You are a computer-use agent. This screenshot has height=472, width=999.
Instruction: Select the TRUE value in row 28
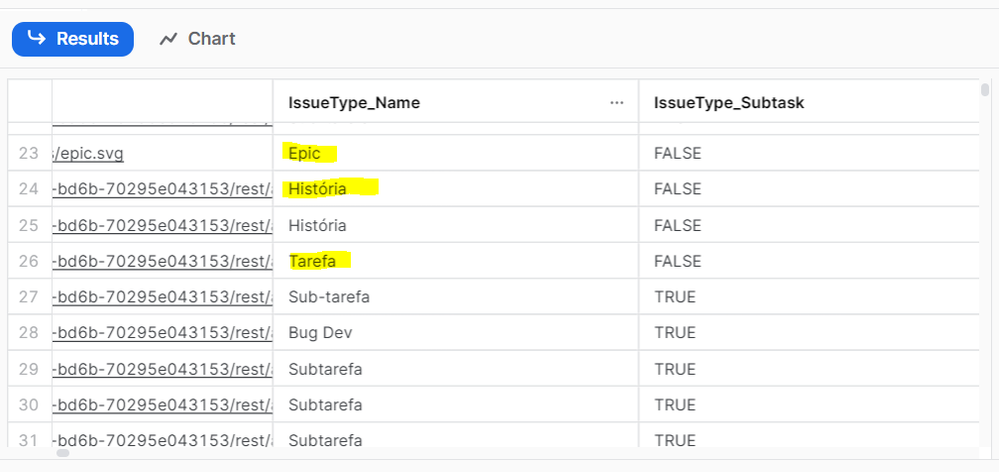click(x=675, y=333)
